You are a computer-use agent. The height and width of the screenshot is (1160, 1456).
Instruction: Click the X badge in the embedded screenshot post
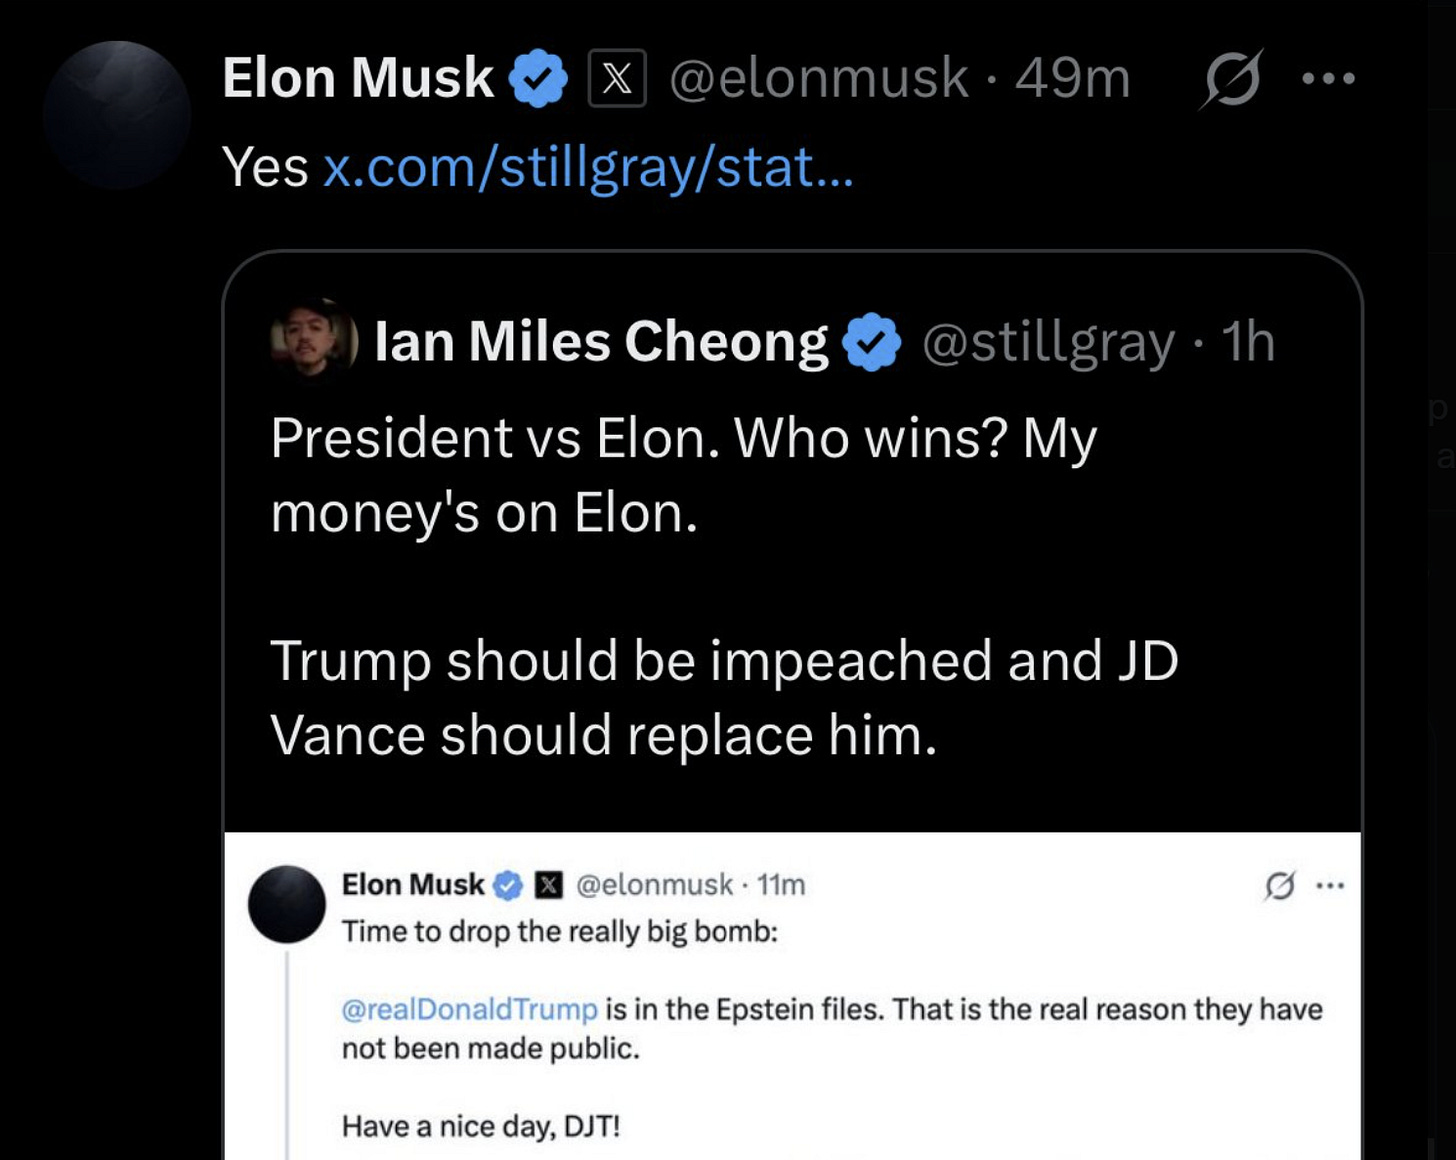[x=549, y=885]
